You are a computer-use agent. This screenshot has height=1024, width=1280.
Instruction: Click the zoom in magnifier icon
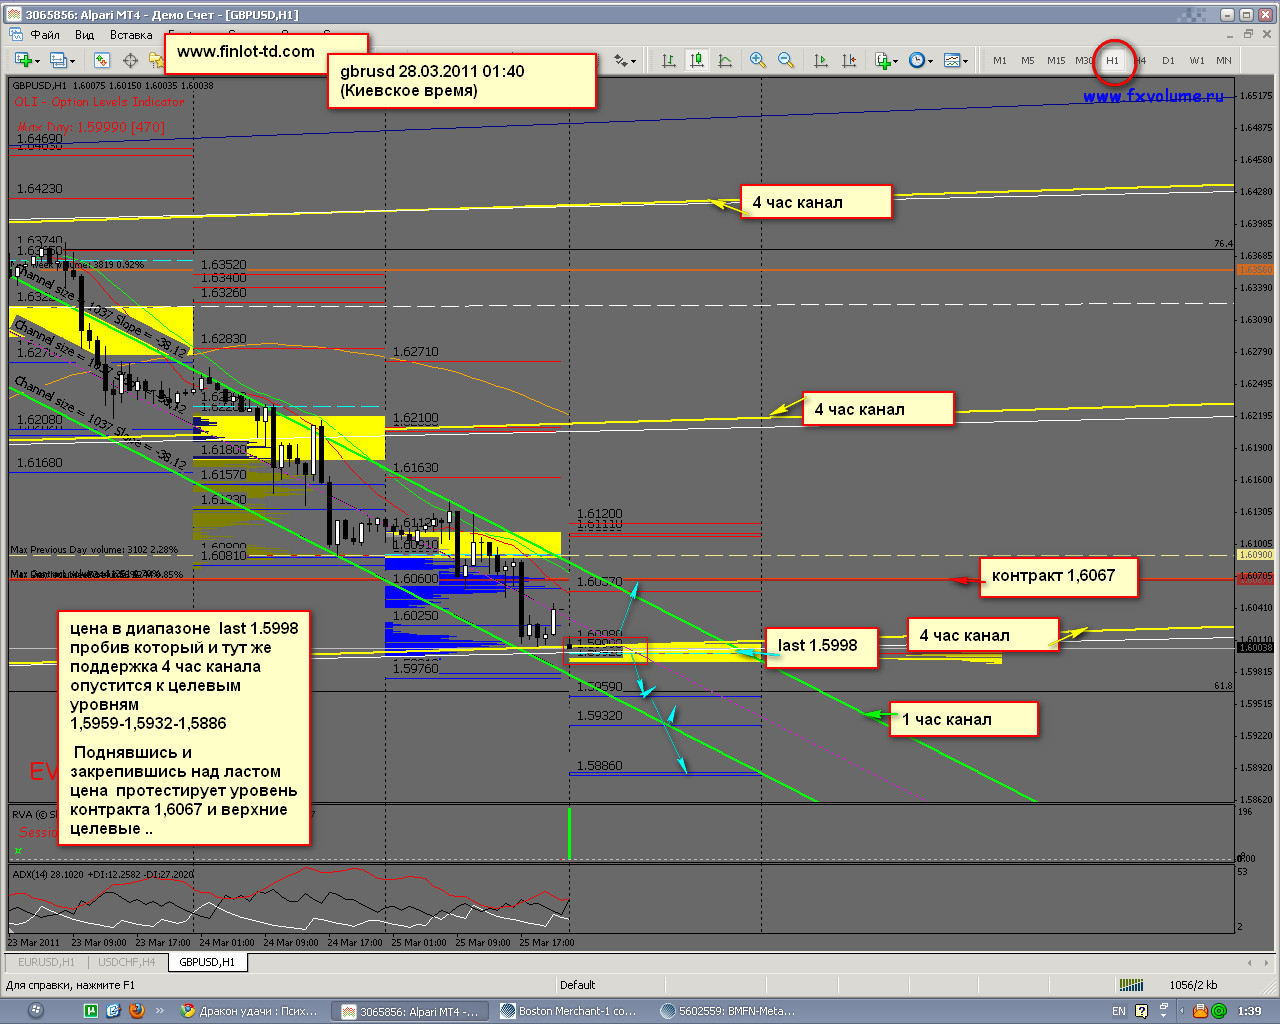758,60
